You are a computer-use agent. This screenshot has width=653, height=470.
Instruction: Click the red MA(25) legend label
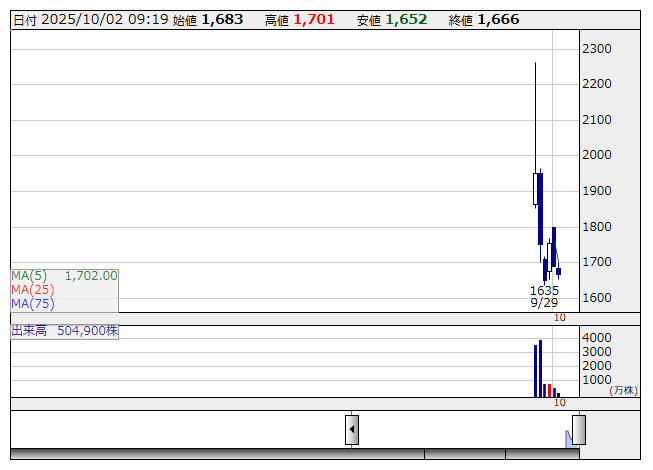coord(33,290)
